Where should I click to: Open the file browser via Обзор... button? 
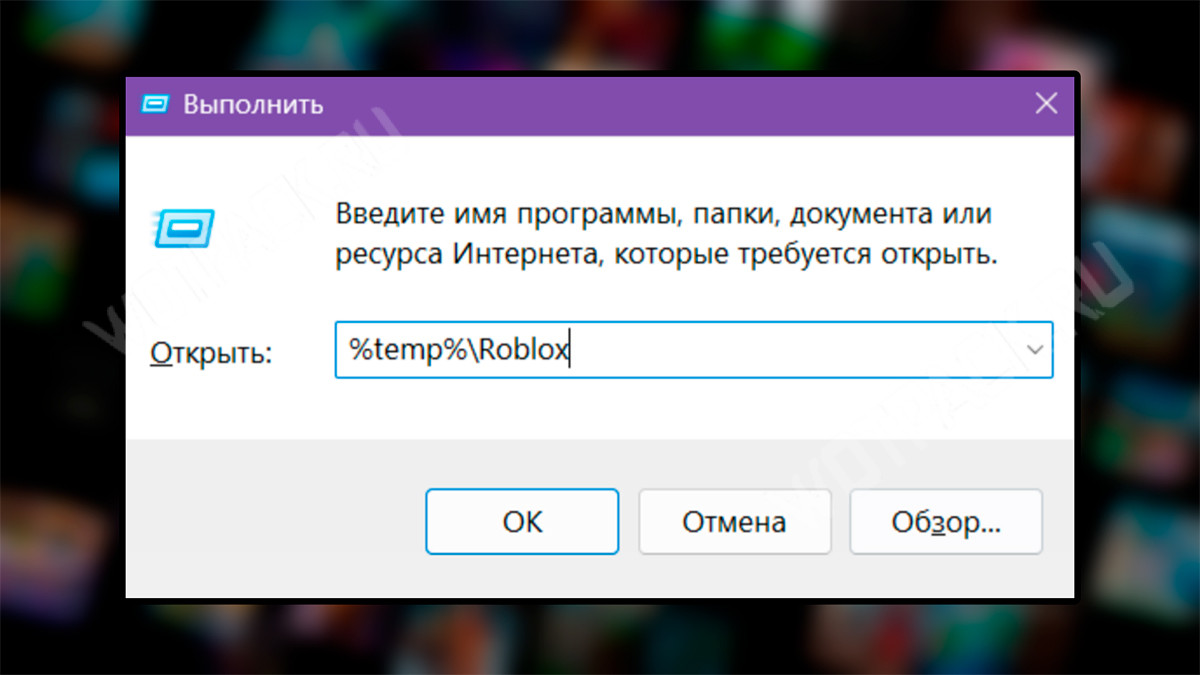click(946, 521)
